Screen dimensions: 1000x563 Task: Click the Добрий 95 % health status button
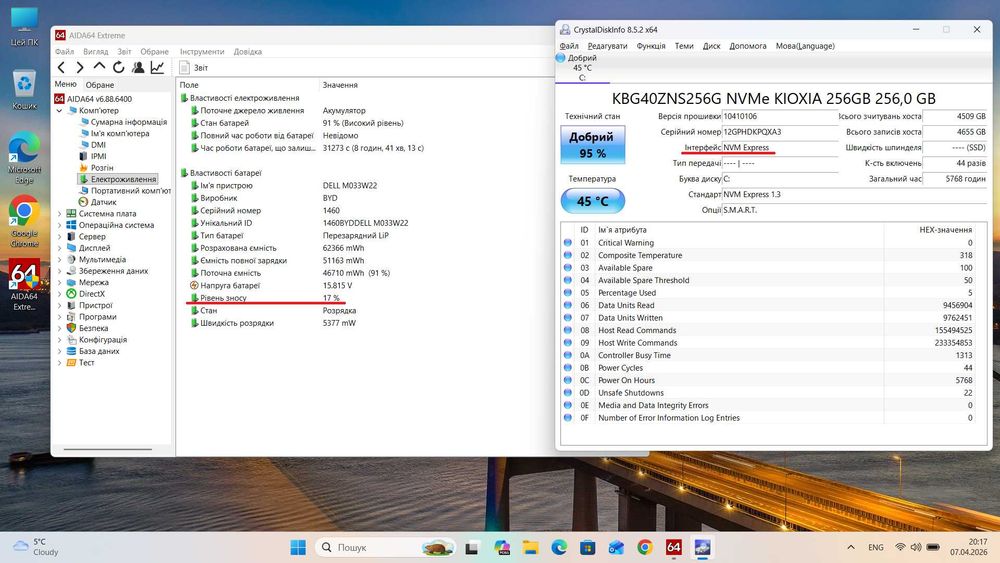click(592, 145)
